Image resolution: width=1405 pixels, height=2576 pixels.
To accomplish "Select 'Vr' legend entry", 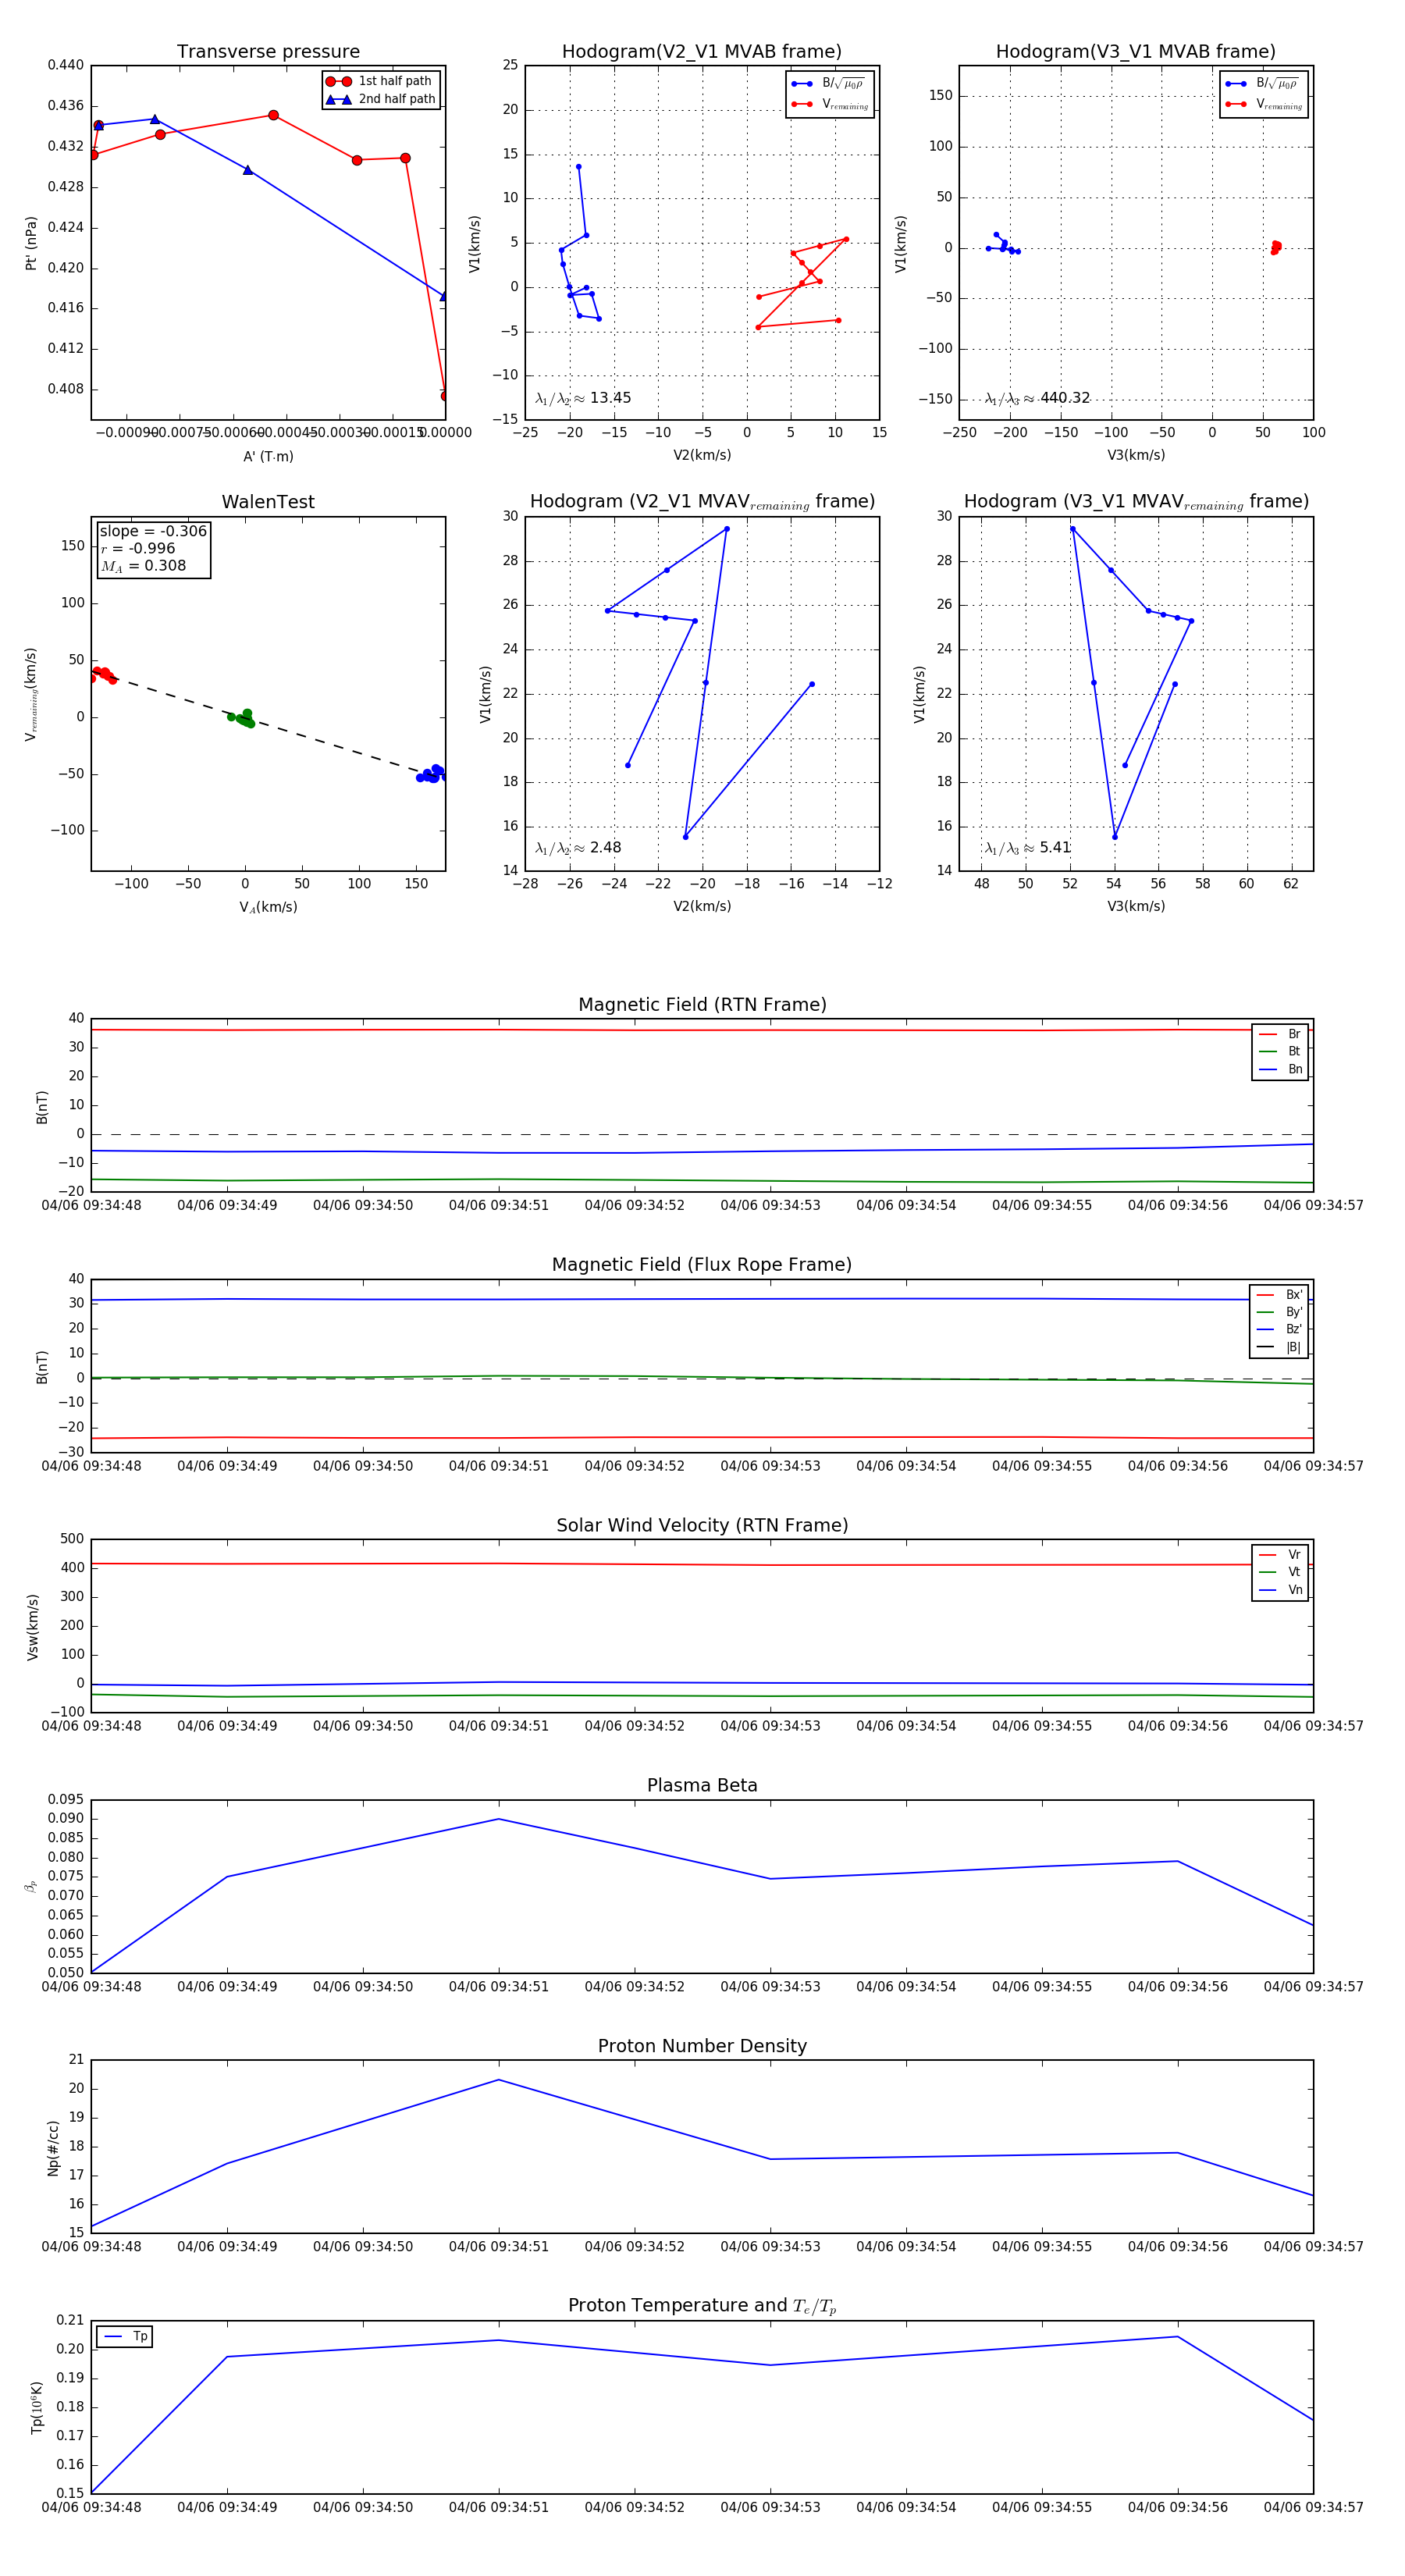I will pyautogui.click(x=1280, y=1555).
